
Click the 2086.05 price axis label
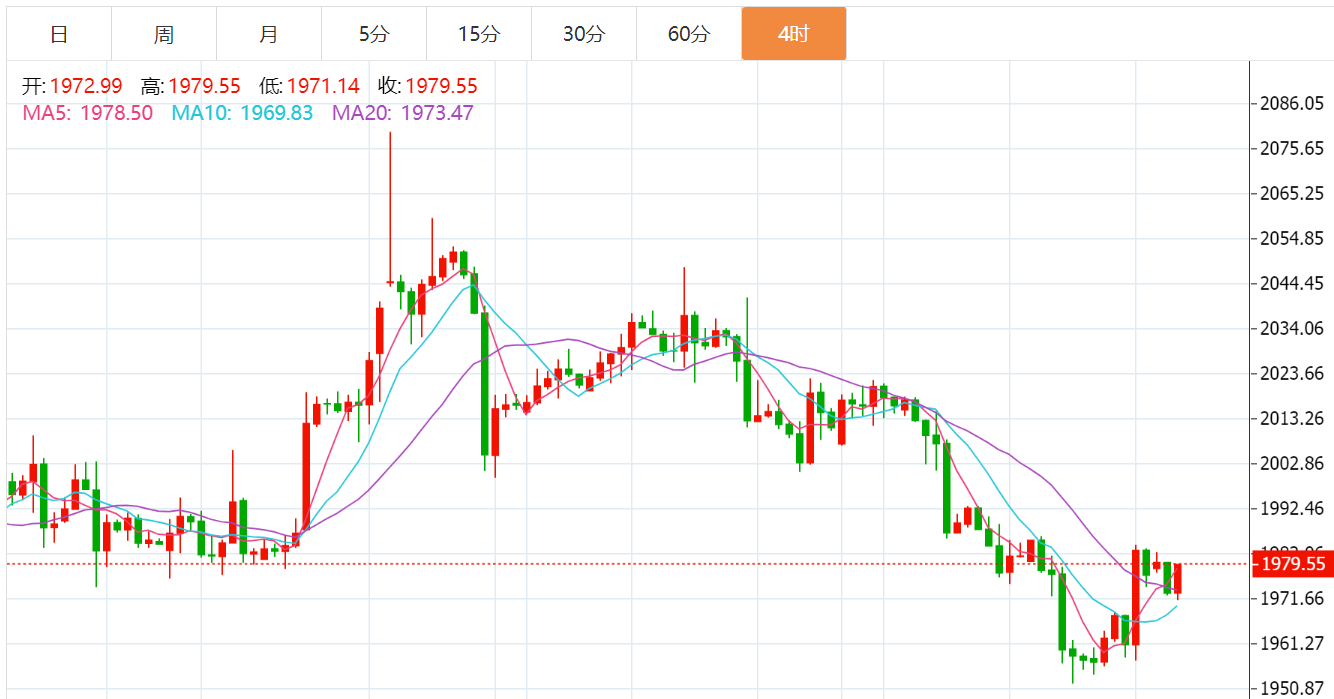click(x=1293, y=104)
